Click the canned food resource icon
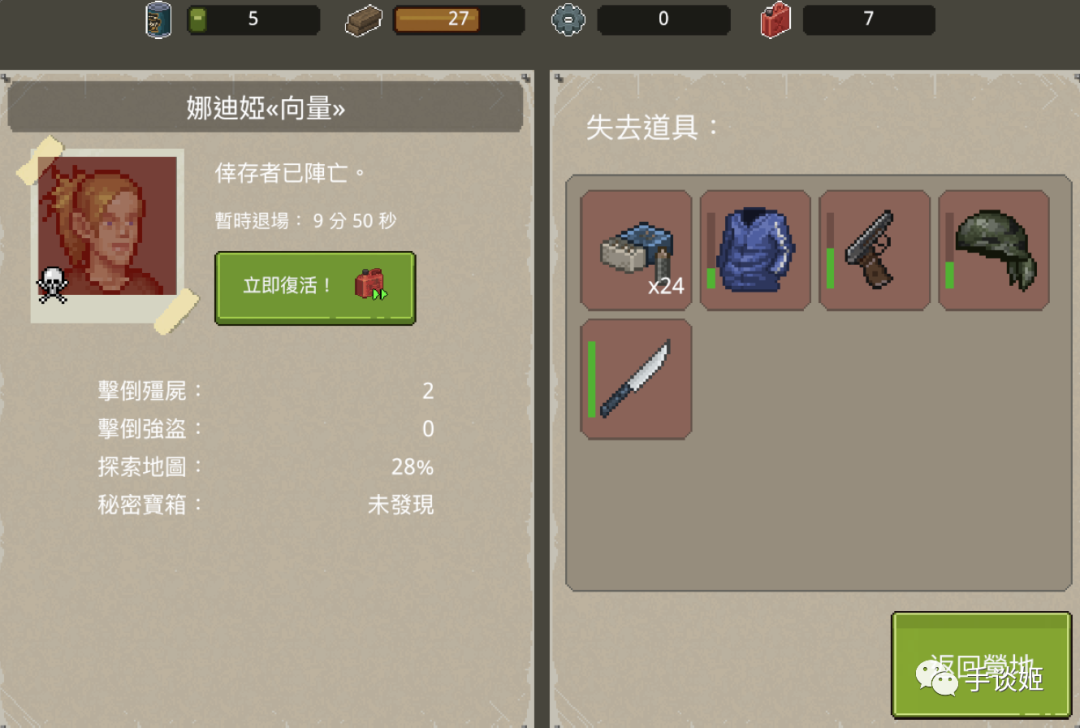 158,19
